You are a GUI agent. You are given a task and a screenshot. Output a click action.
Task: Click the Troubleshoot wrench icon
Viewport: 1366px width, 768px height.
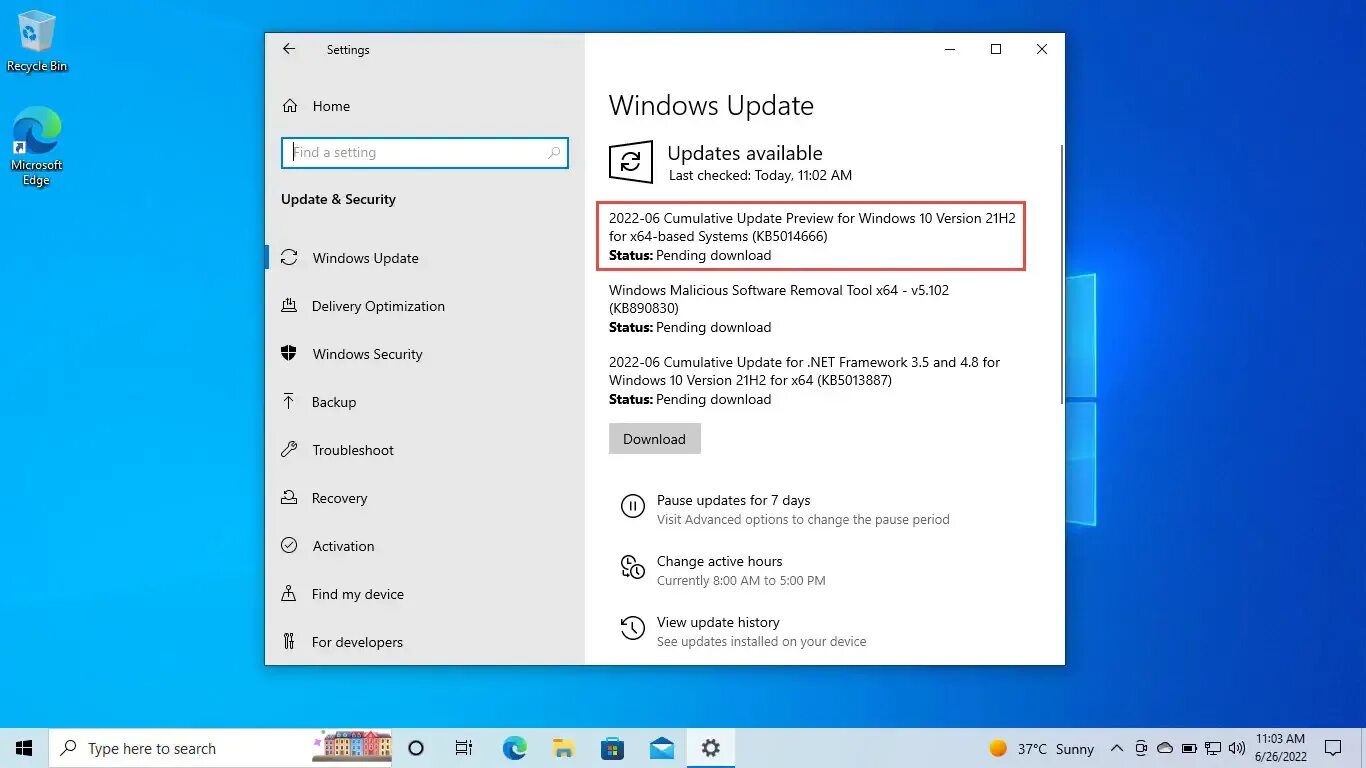[x=289, y=449]
